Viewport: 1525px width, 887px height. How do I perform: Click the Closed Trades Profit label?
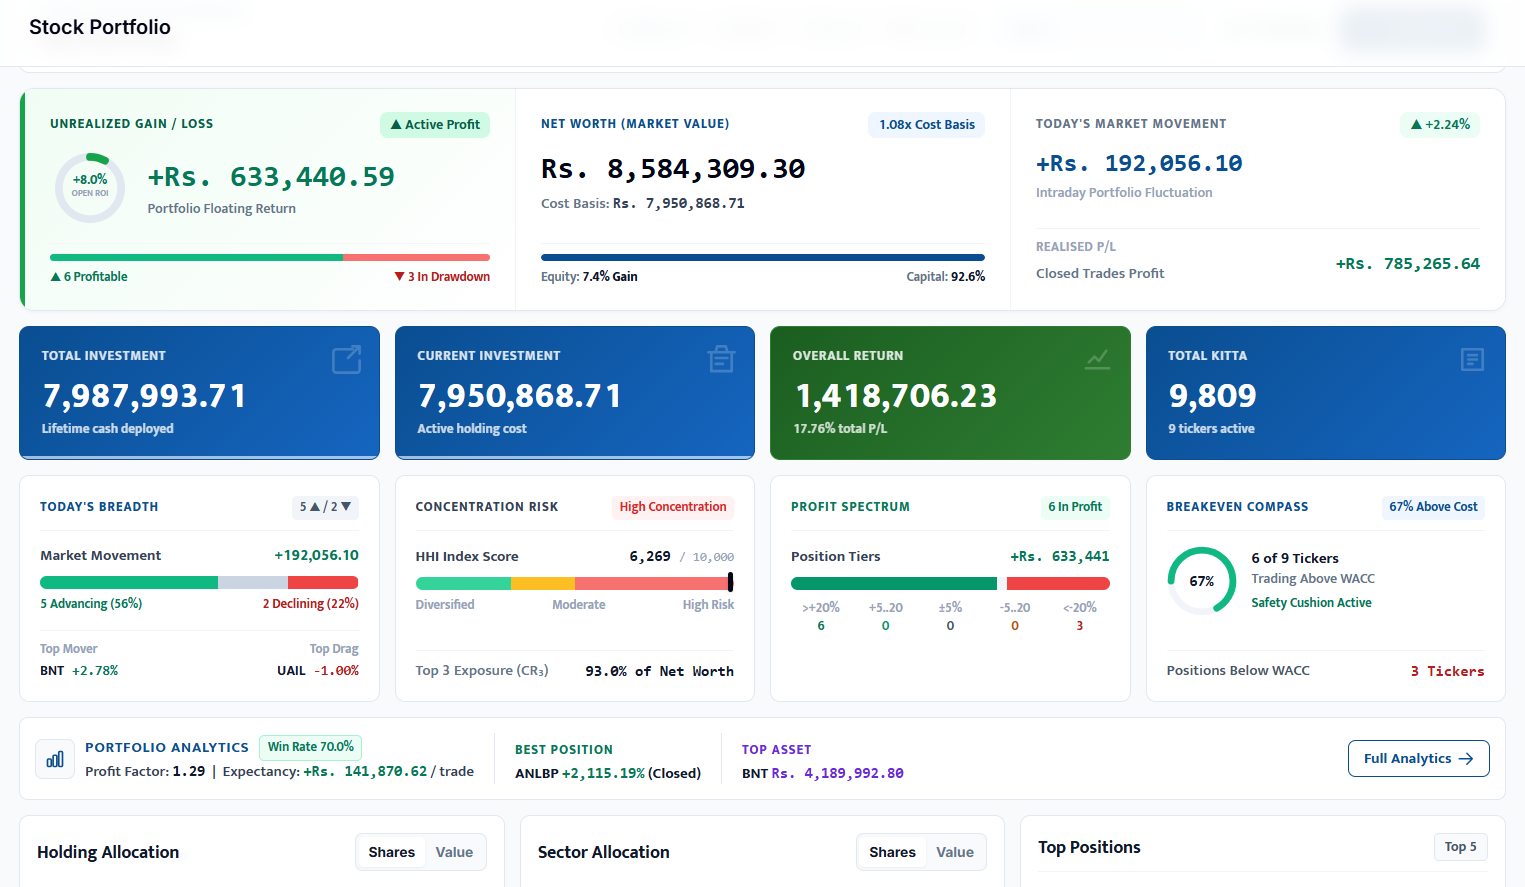[1100, 274]
